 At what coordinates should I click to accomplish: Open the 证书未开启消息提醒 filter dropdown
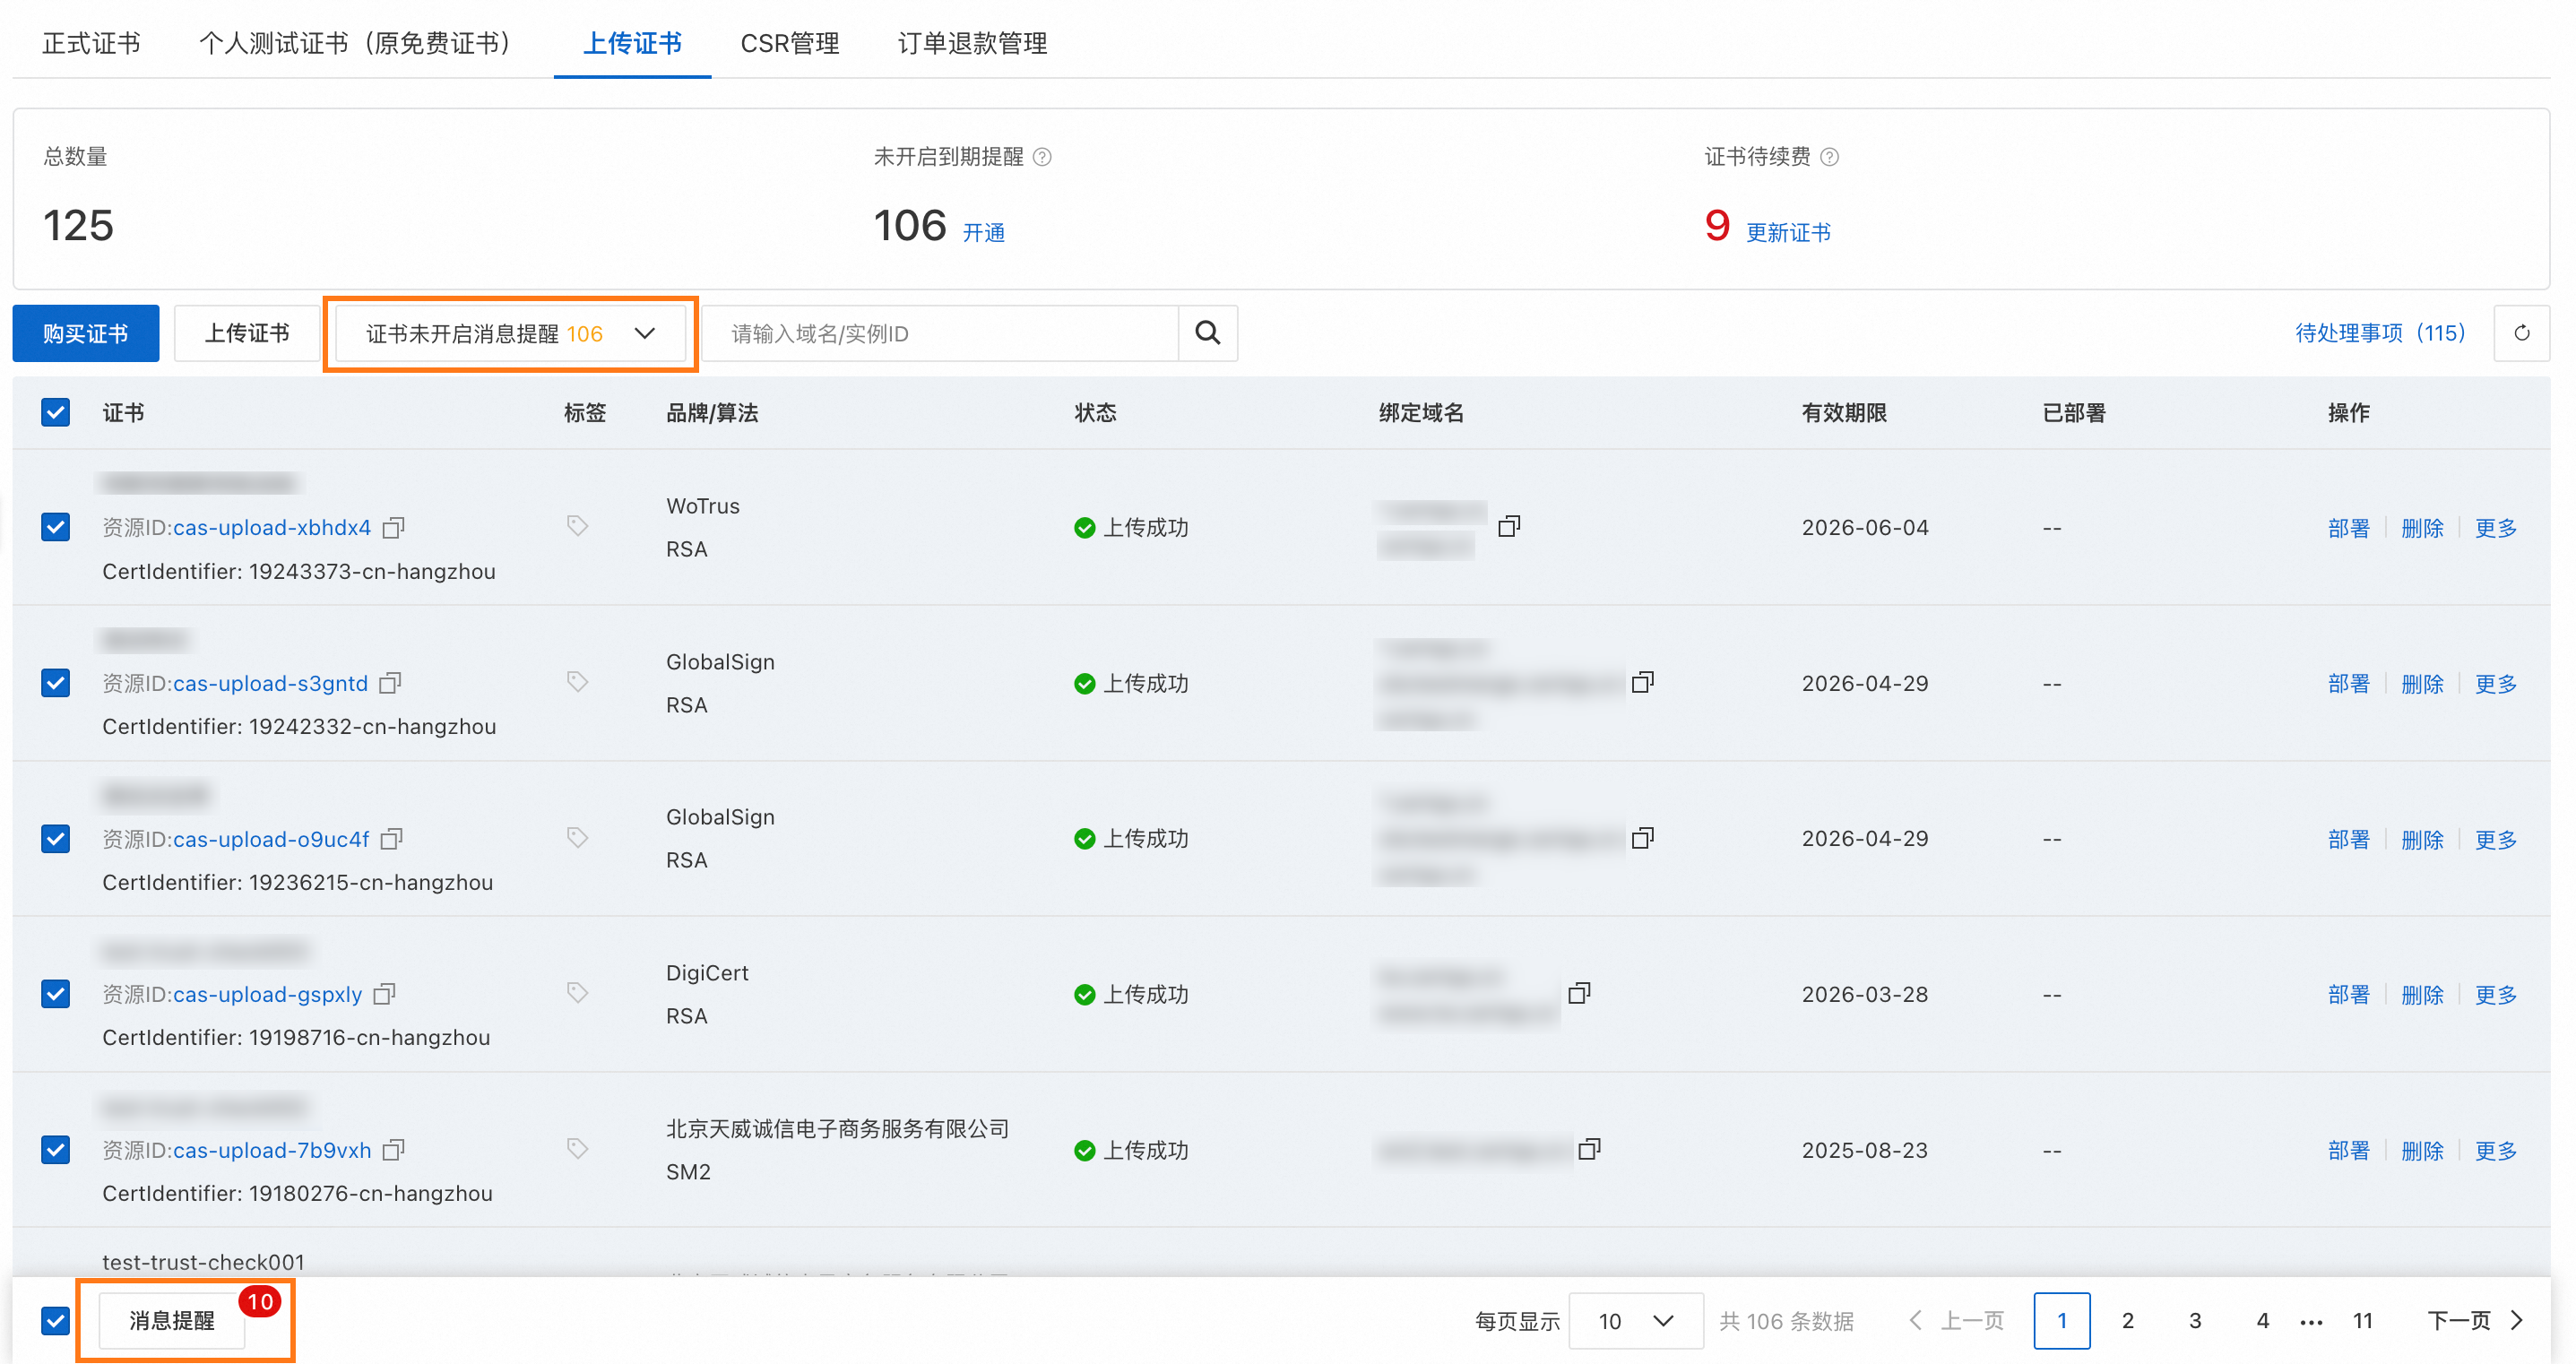click(511, 333)
